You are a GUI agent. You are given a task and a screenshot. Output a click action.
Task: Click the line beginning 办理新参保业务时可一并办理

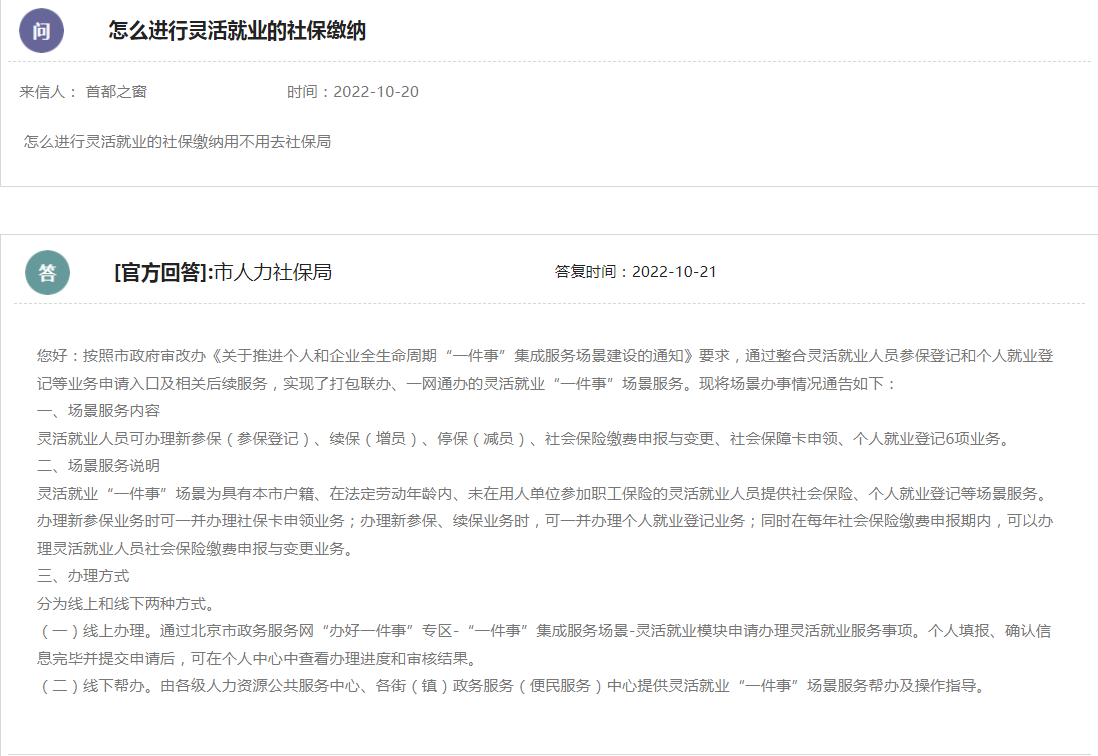pos(545,521)
